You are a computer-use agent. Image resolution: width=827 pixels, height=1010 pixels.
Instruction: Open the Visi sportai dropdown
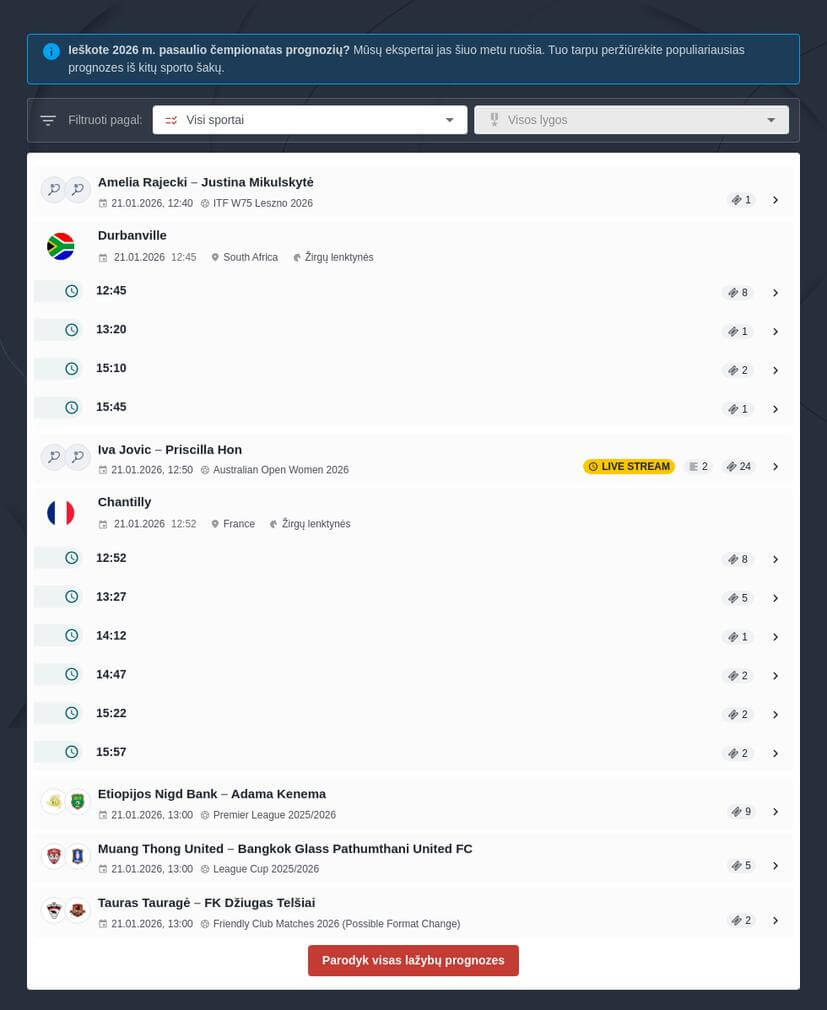pyautogui.click(x=310, y=120)
